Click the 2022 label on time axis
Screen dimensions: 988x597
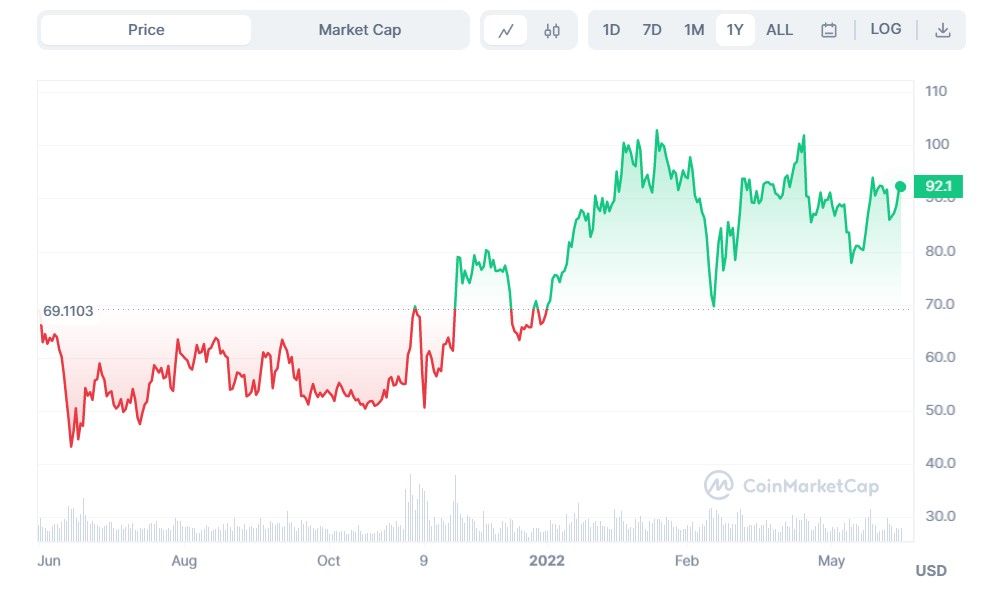pyautogui.click(x=547, y=560)
